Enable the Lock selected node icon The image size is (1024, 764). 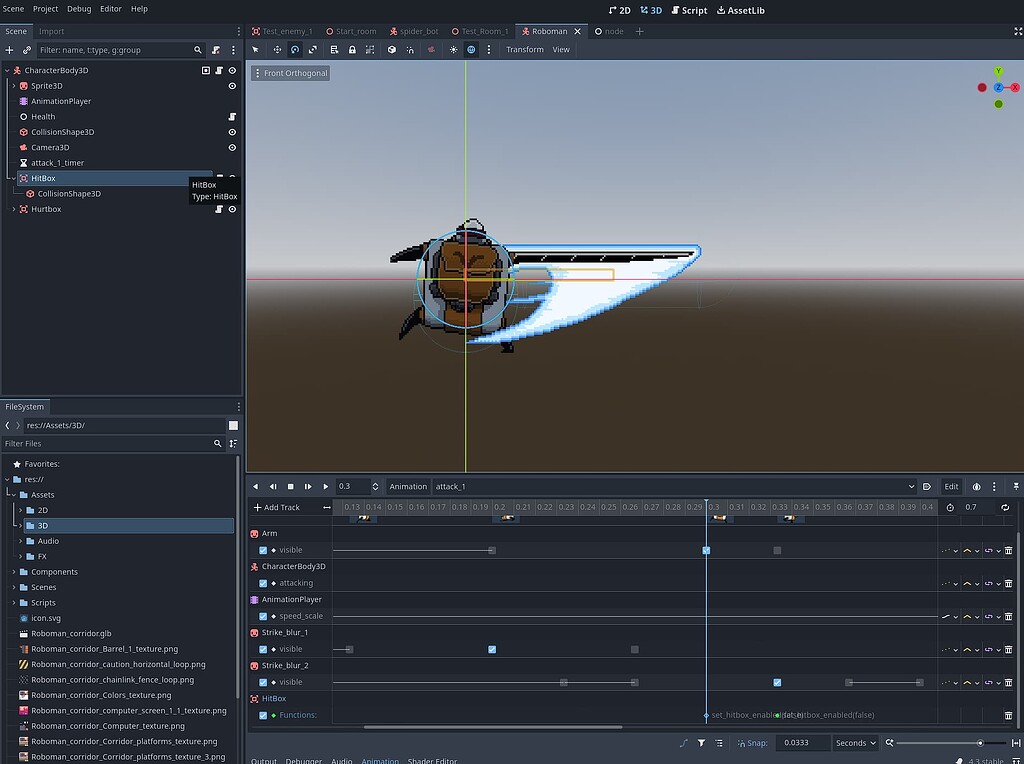point(353,48)
